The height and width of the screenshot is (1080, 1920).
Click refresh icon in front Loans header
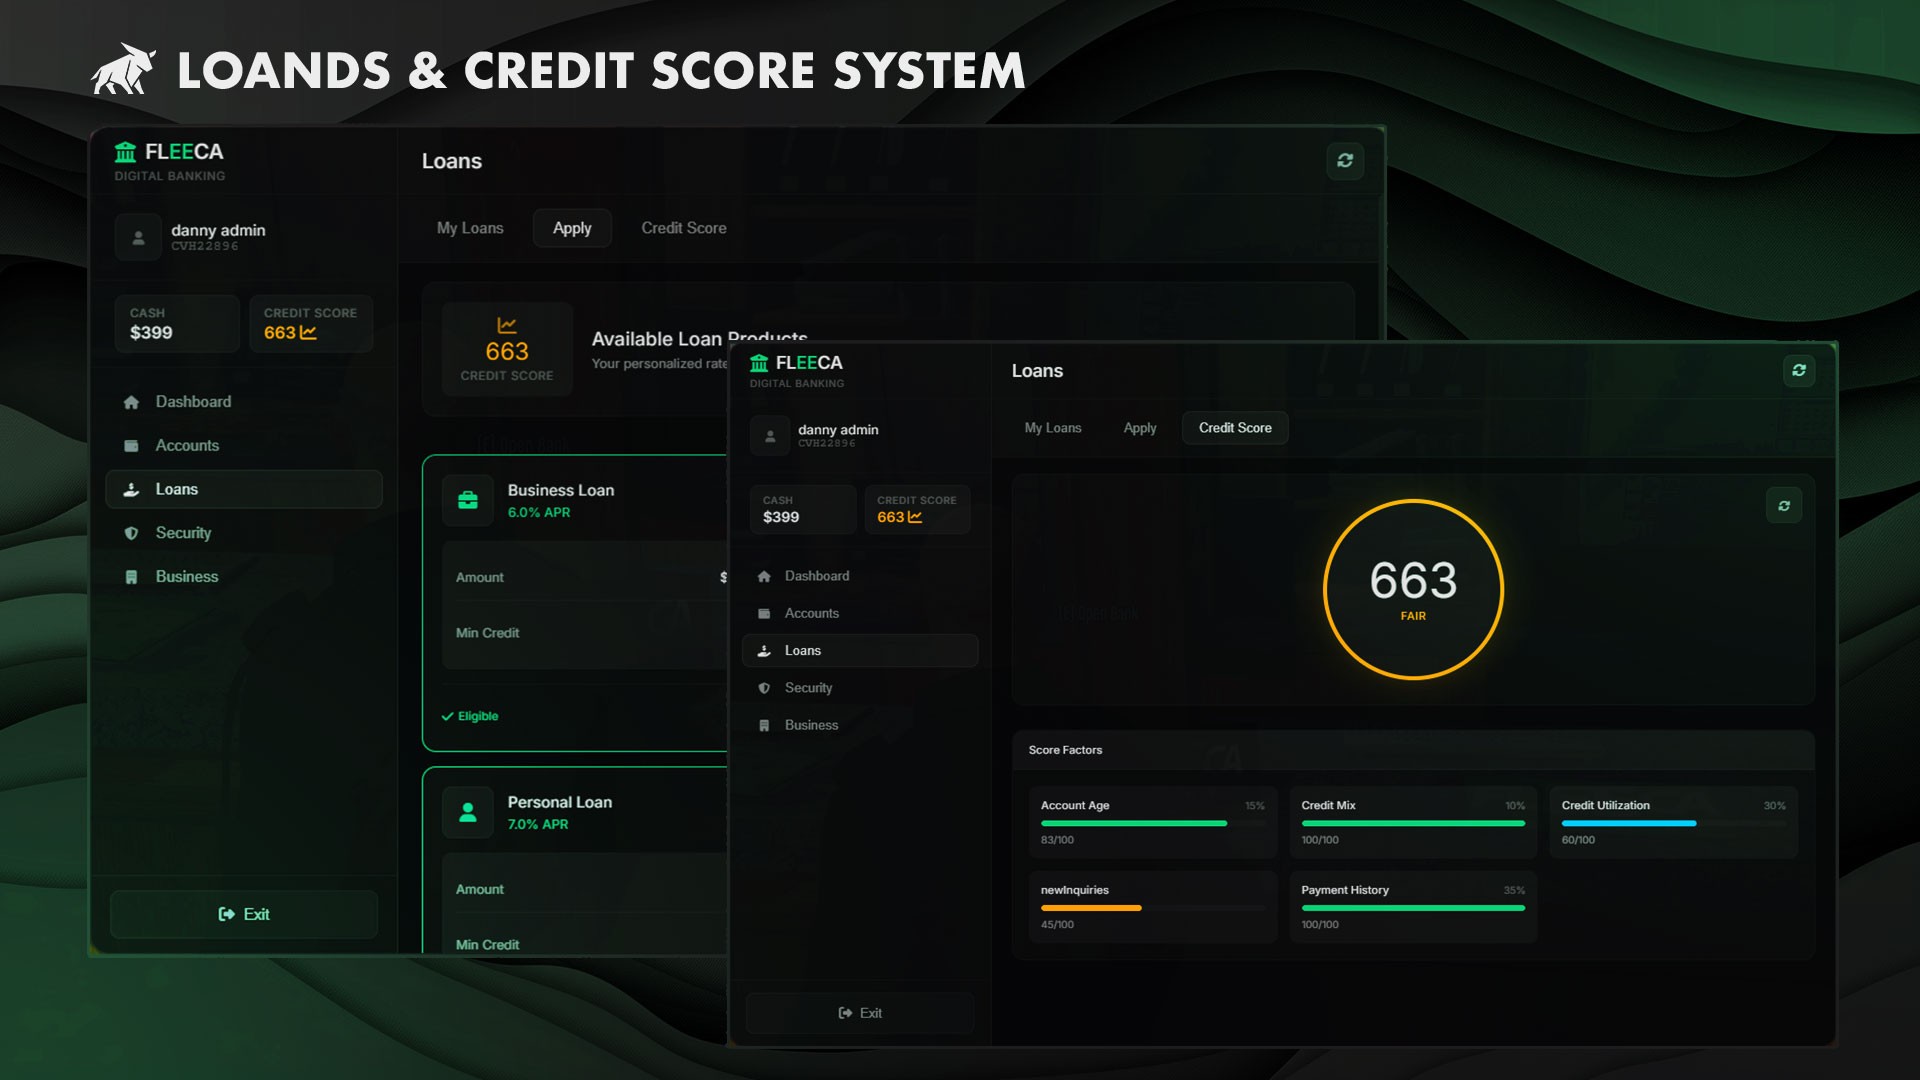point(1798,371)
